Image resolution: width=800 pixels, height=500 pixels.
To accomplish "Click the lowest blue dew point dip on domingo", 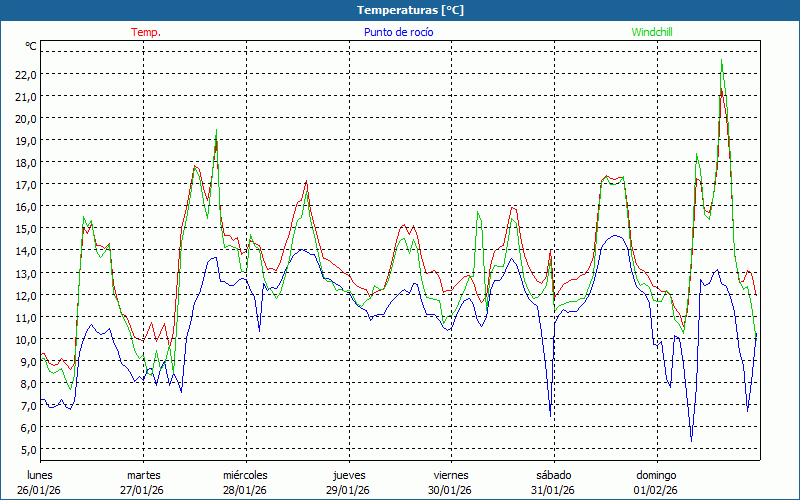I will pos(691,439).
